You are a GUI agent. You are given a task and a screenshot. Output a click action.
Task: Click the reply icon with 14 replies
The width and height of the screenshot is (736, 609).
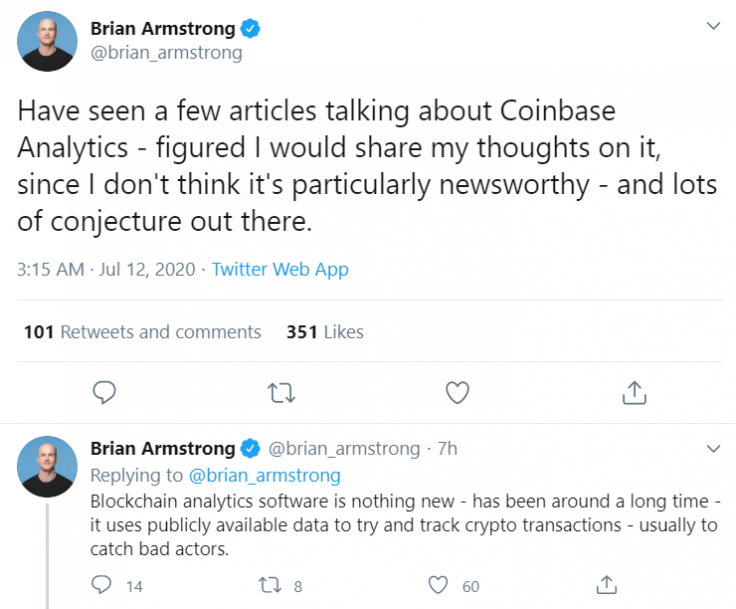(x=104, y=584)
